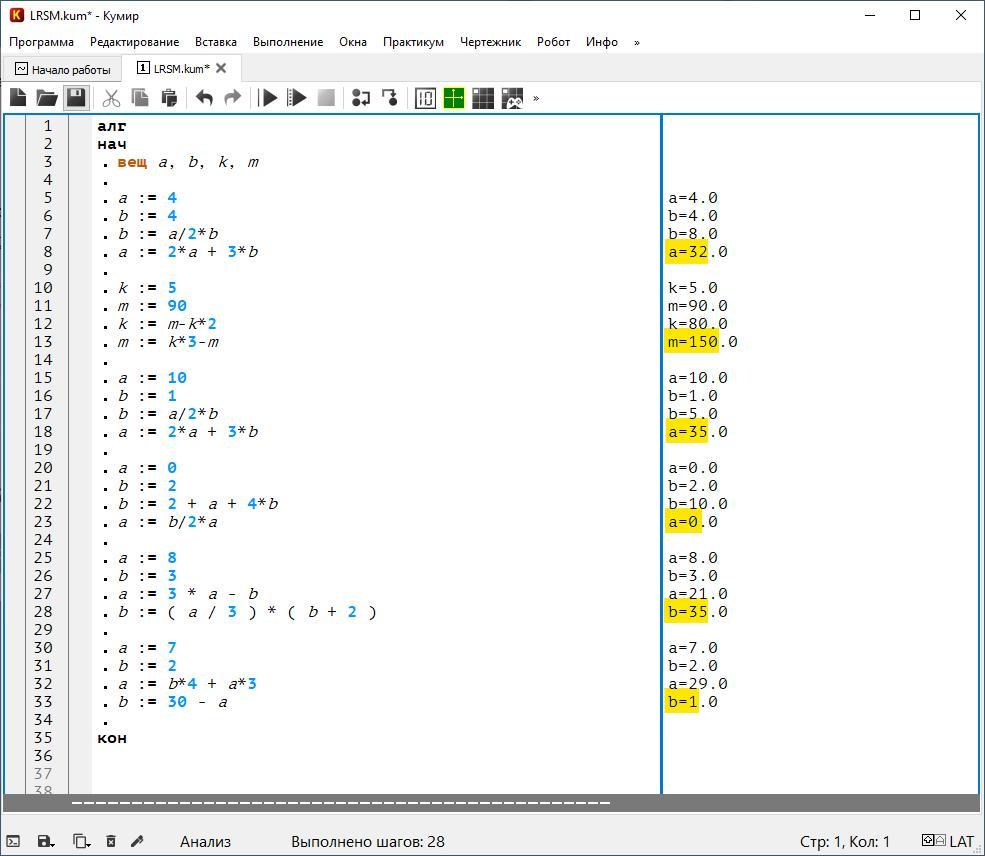
Task: Click the a=29.0 margin value
Action: coord(697,684)
